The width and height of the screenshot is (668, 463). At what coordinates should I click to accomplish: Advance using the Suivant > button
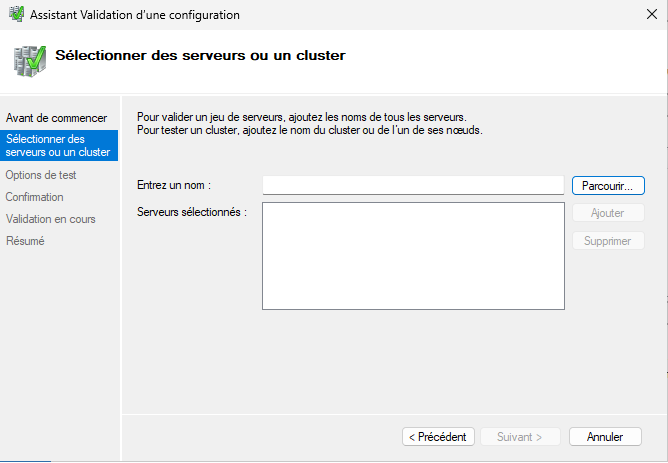(x=519, y=437)
